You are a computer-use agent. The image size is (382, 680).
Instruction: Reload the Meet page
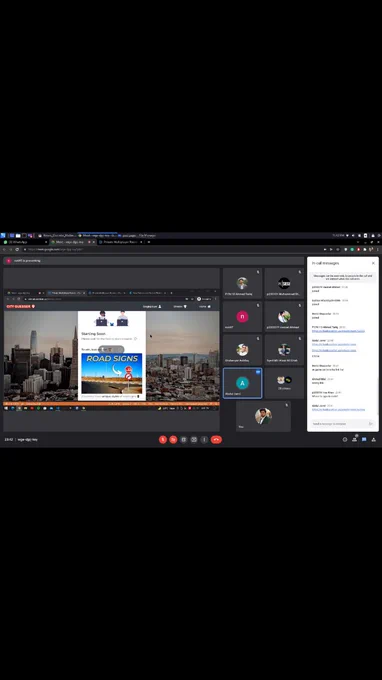(x=17, y=249)
